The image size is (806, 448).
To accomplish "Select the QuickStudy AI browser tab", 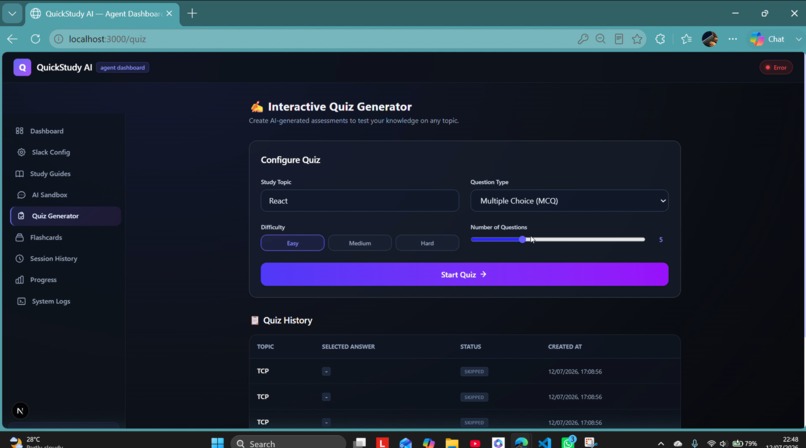I will pyautogui.click(x=100, y=14).
